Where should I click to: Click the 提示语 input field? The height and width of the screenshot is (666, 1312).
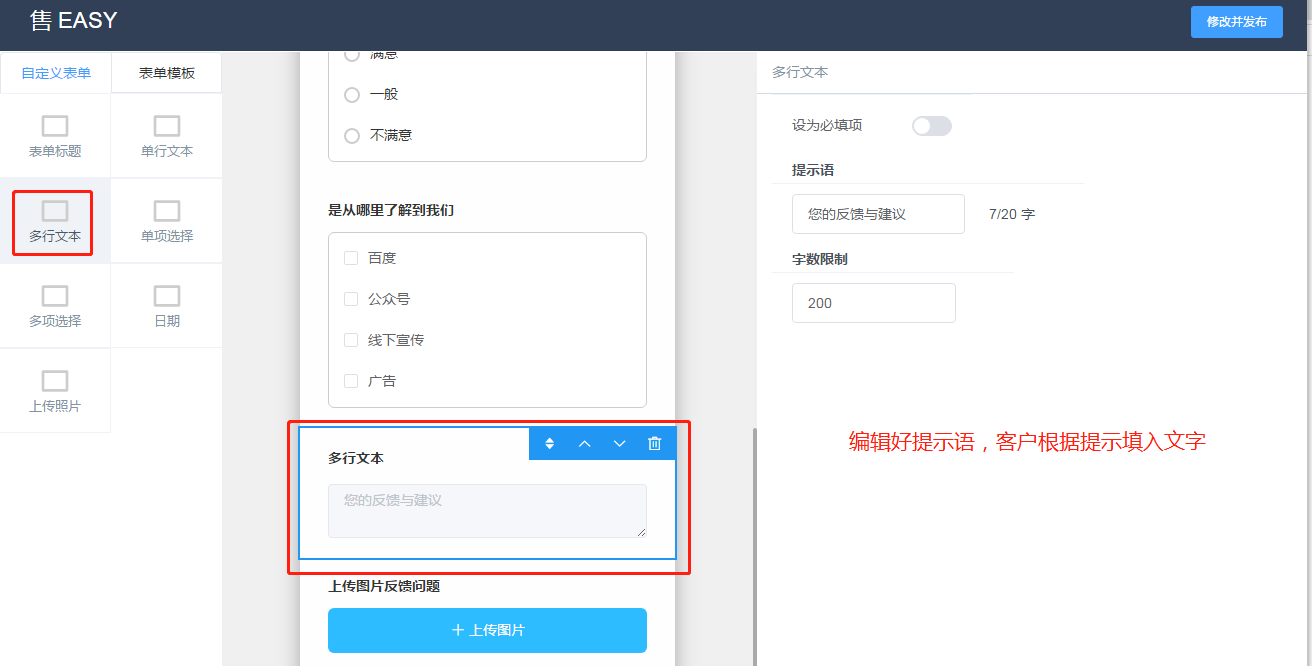click(x=878, y=214)
